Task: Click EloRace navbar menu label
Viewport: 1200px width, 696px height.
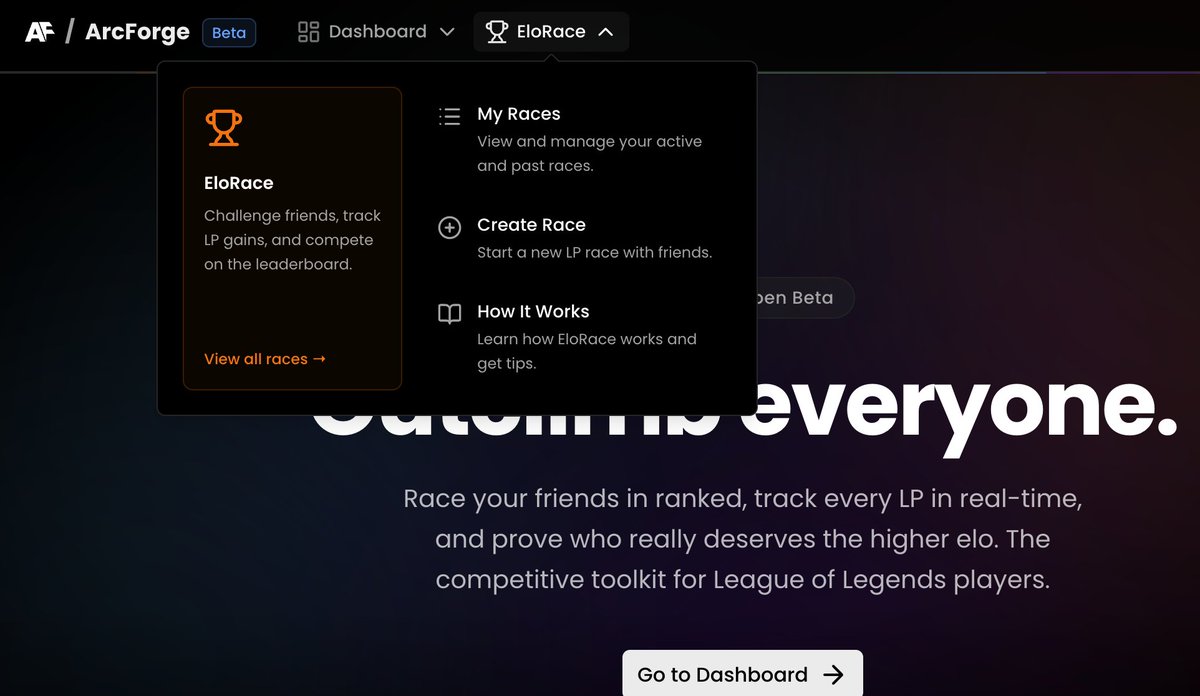Action: (x=551, y=32)
